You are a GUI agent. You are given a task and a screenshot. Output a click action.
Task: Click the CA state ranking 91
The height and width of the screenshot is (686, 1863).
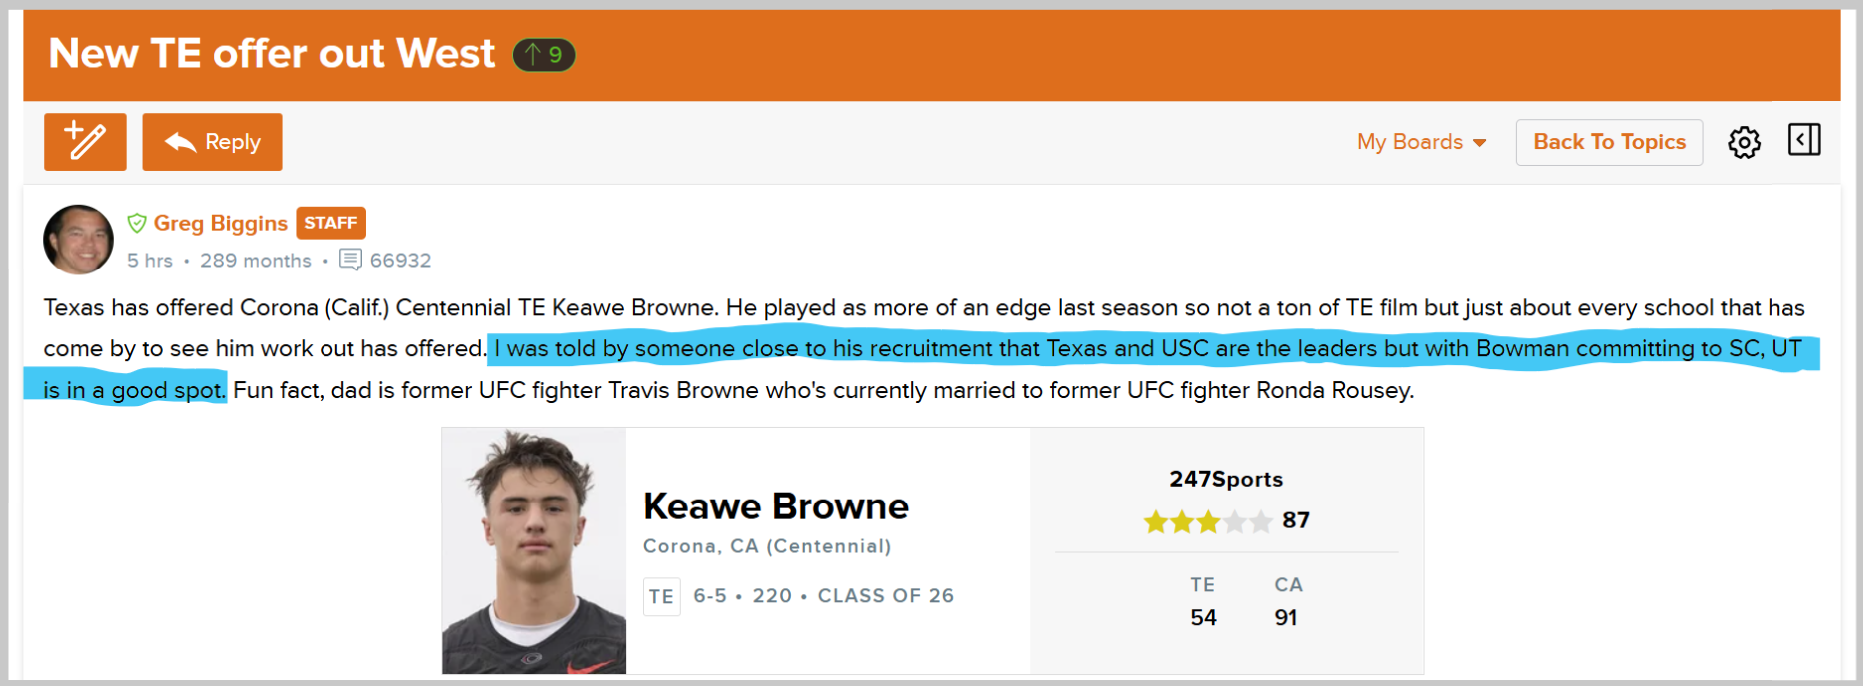[x=1286, y=618]
